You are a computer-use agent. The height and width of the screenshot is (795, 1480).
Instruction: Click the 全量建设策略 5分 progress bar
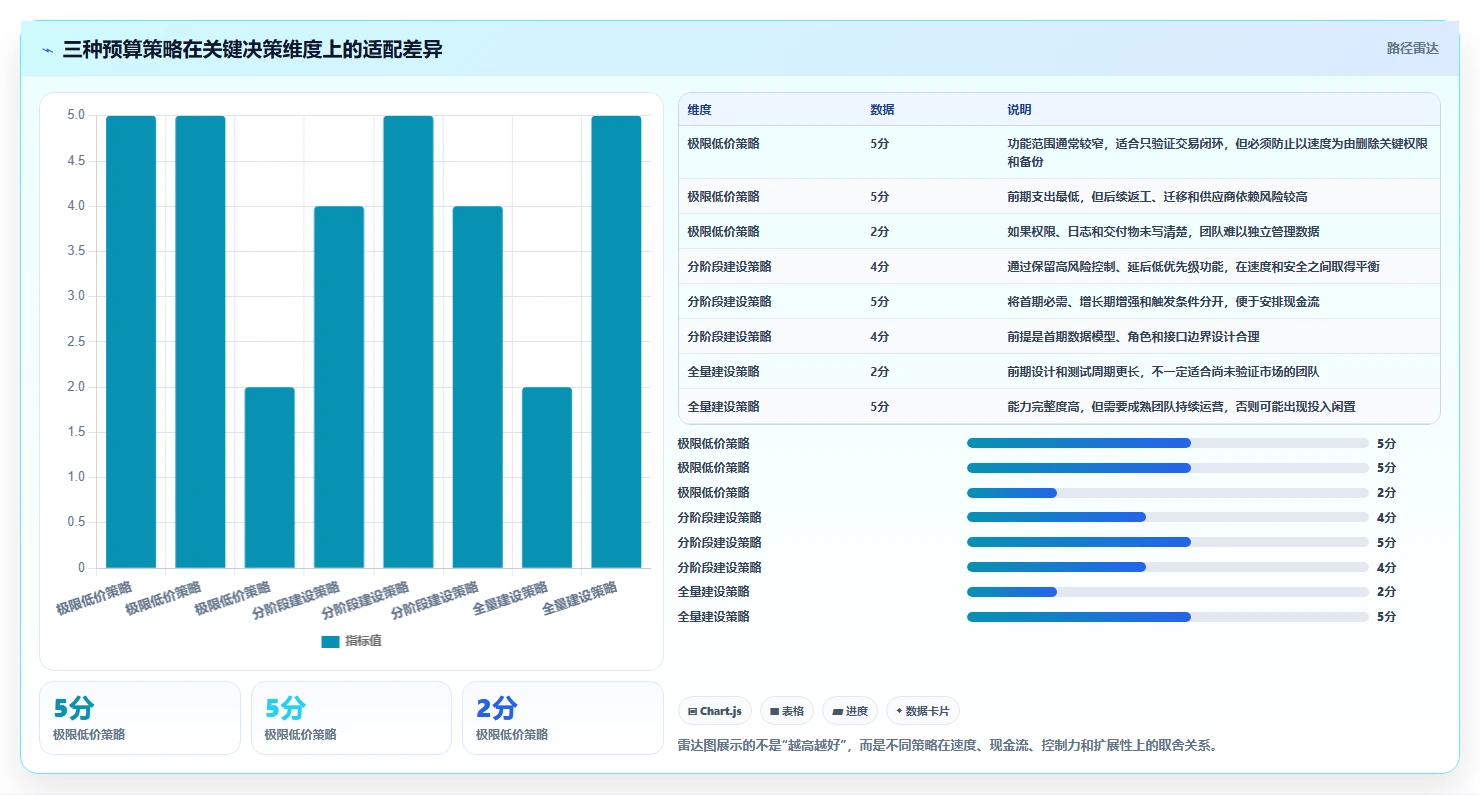click(1167, 617)
